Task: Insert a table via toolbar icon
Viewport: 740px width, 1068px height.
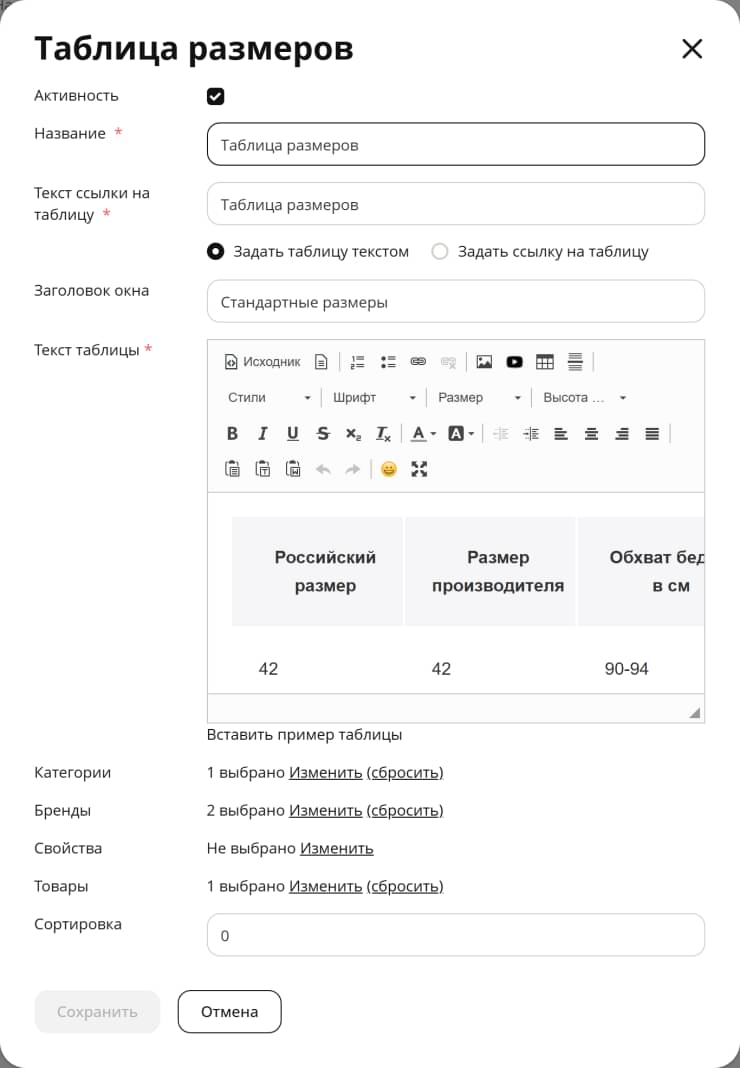Action: (544, 362)
